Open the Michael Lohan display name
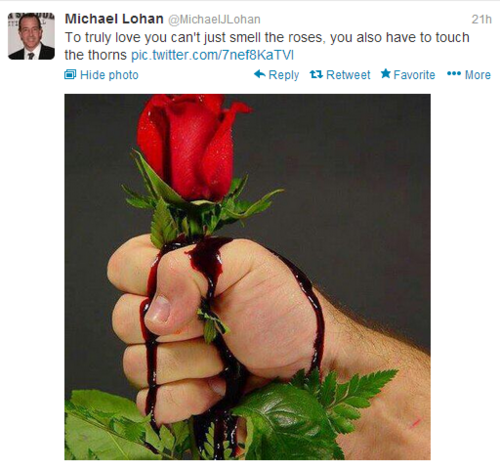Image resolution: width=500 pixels, height=470 pixels. [x=114, y=19]
